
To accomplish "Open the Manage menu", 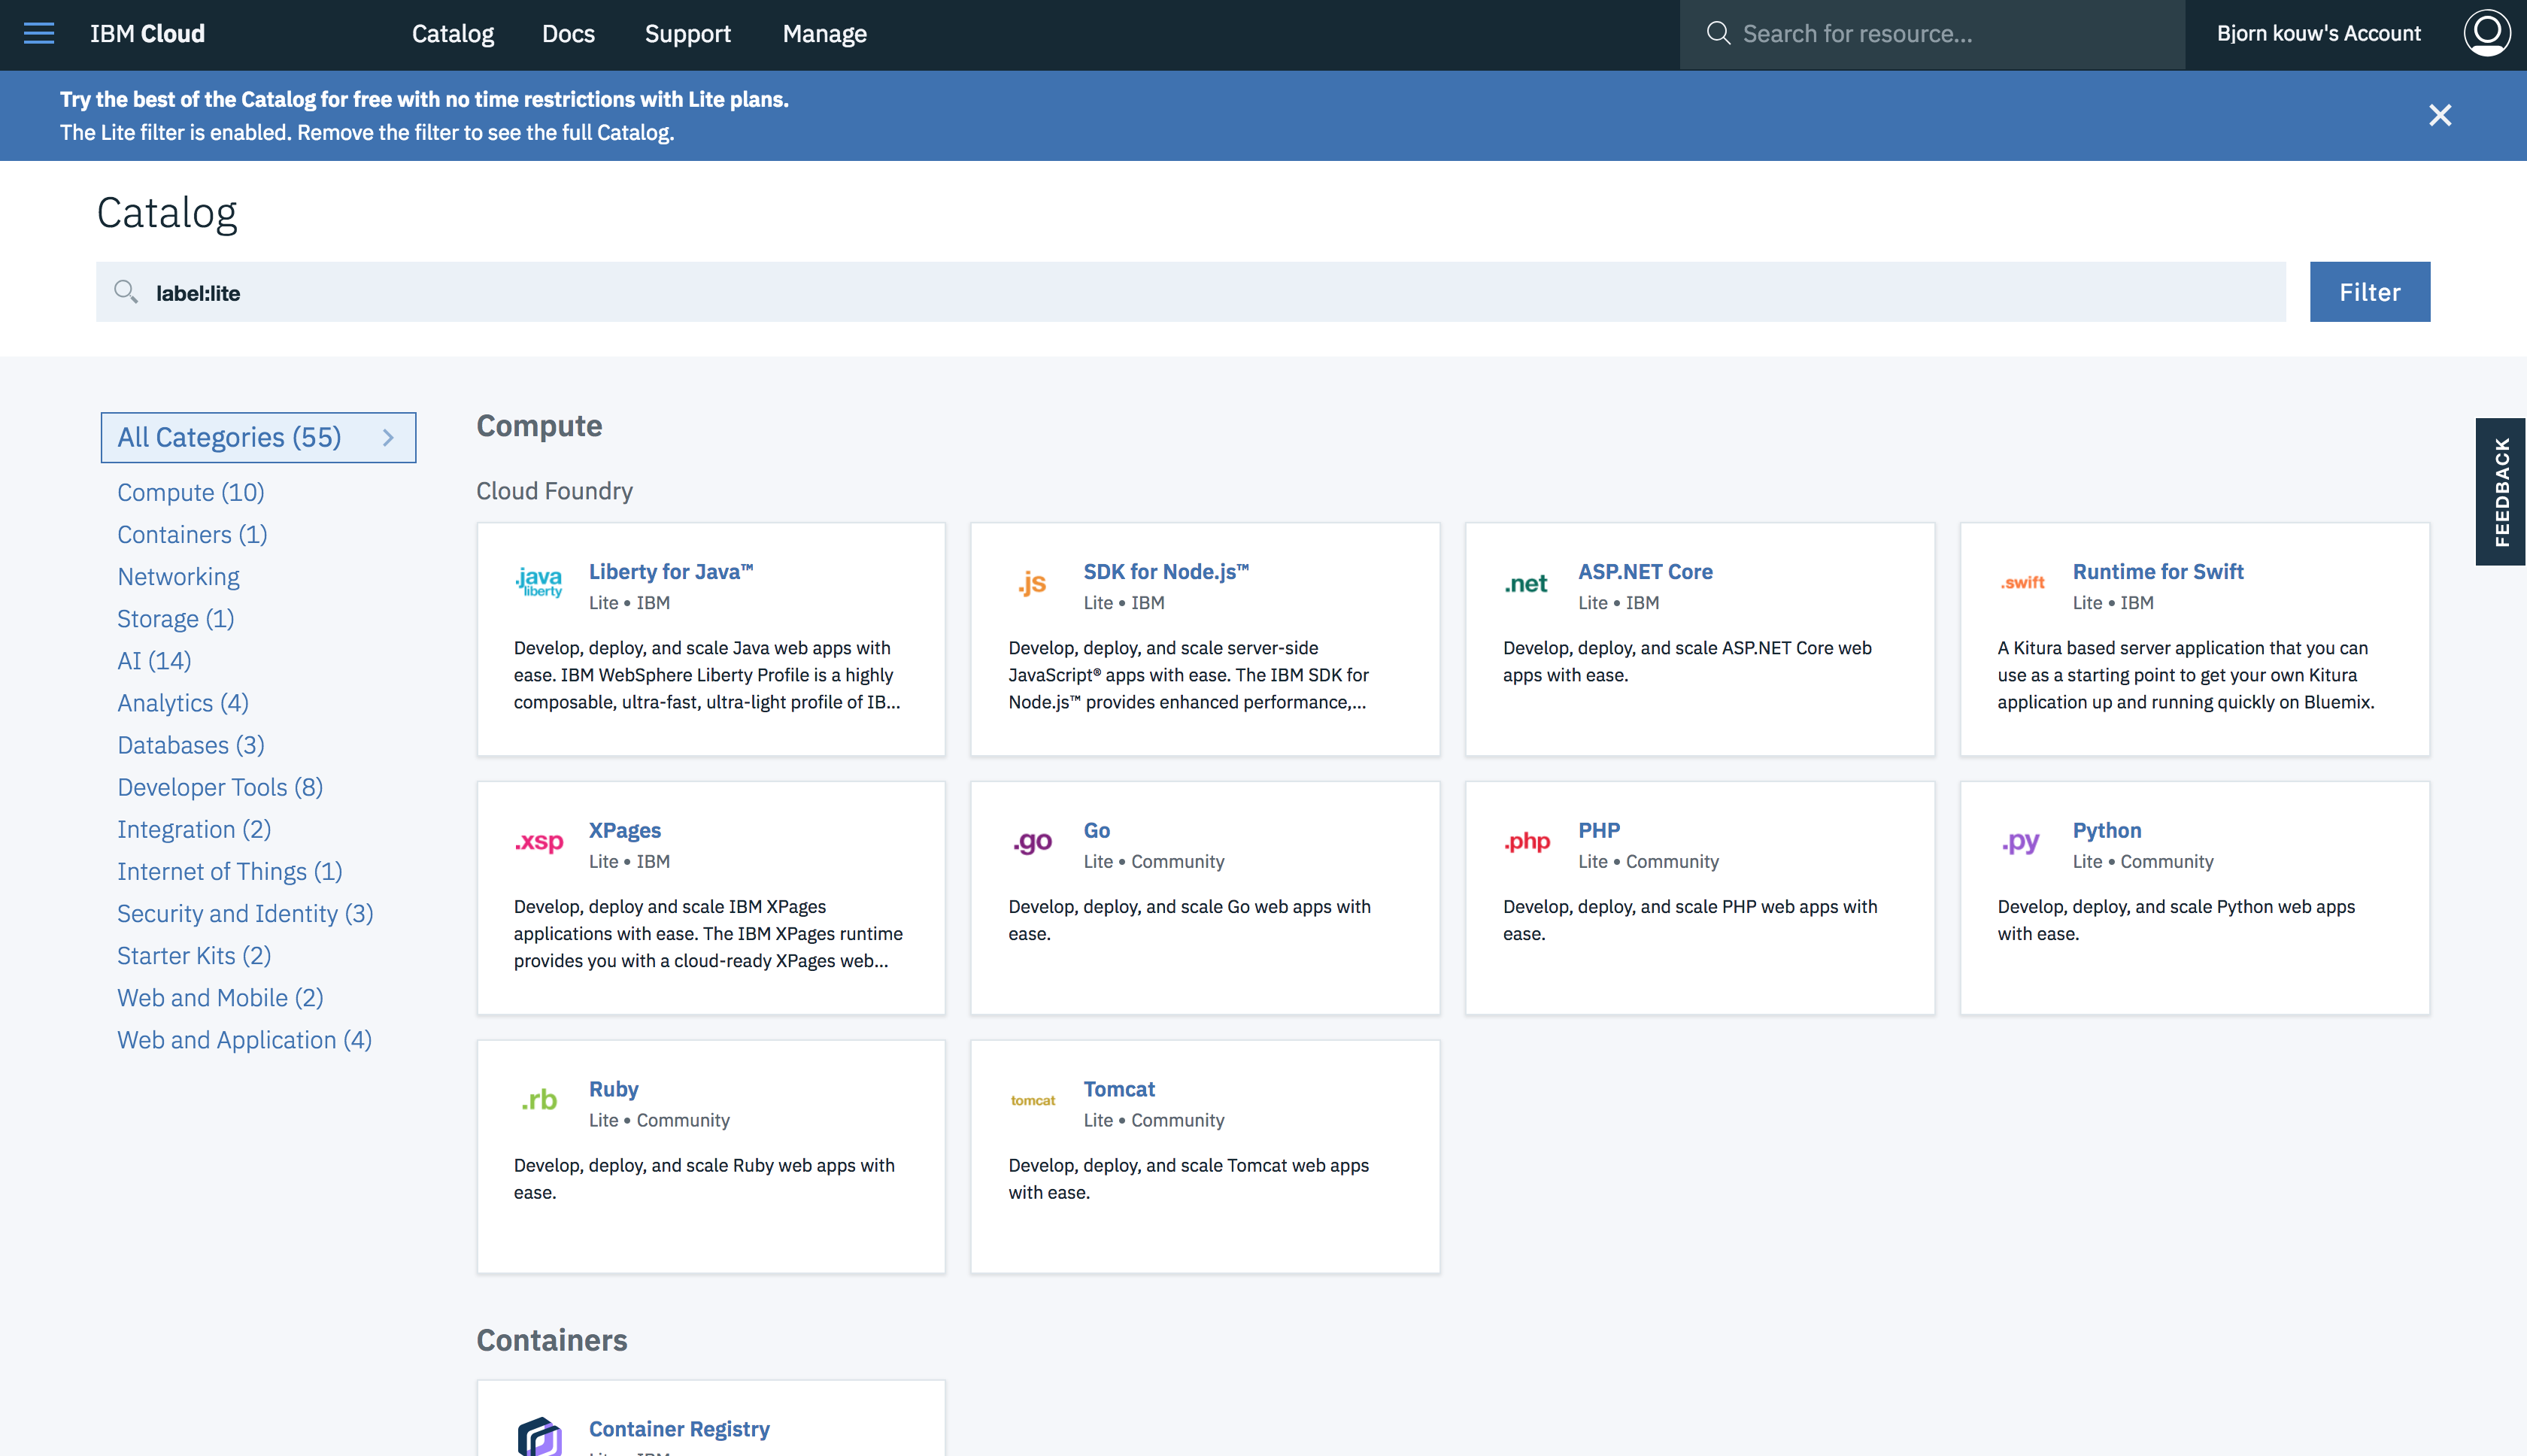I will tap(824, 34).
